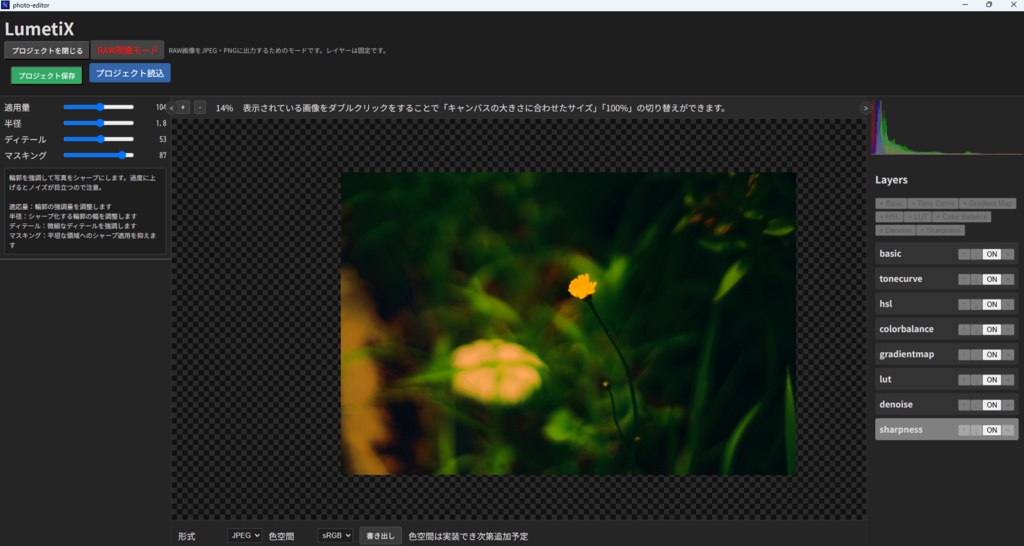Viewport: 1024px width, 546px height.
Task: Collapse the left panel with < arrow
Action: 172,108
